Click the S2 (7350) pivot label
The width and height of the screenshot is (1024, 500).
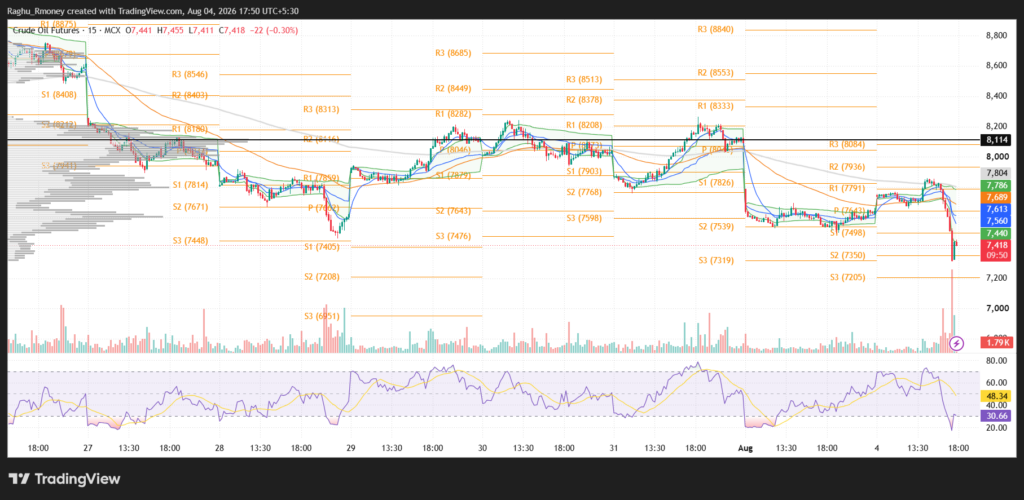849,255
